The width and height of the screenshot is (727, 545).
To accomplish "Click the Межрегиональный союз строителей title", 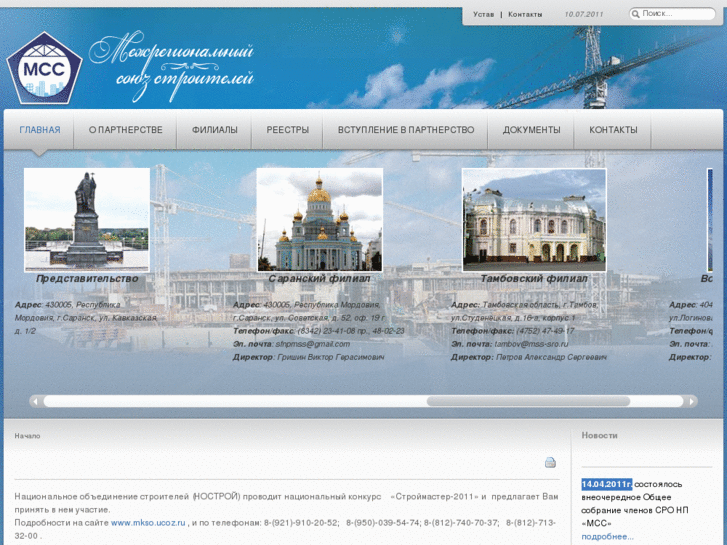I will pyautogui.click(x=172, y=66).
